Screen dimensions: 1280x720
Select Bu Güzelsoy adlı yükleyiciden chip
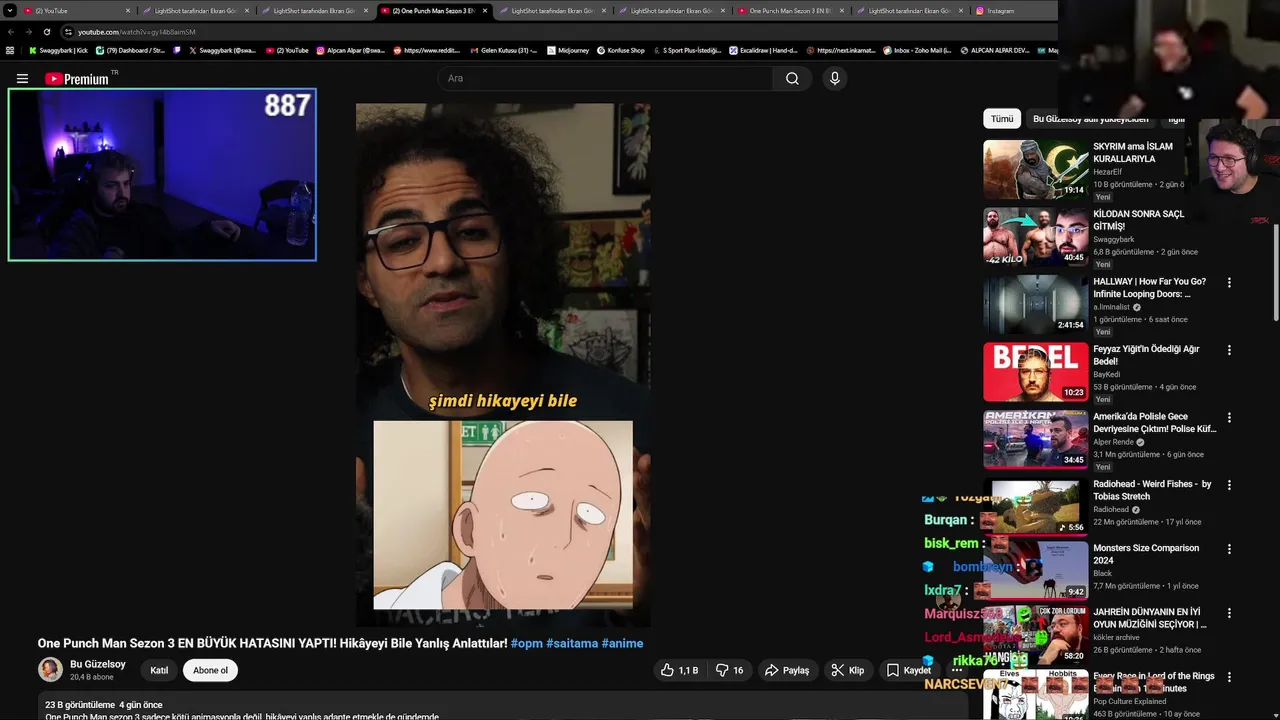pos(1090,119)
